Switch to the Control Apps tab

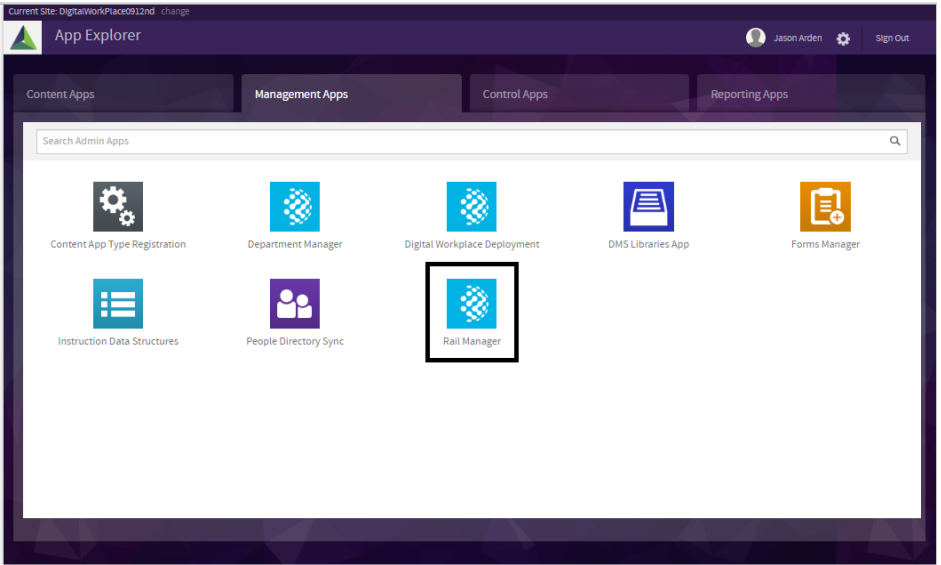coord(515,95)
